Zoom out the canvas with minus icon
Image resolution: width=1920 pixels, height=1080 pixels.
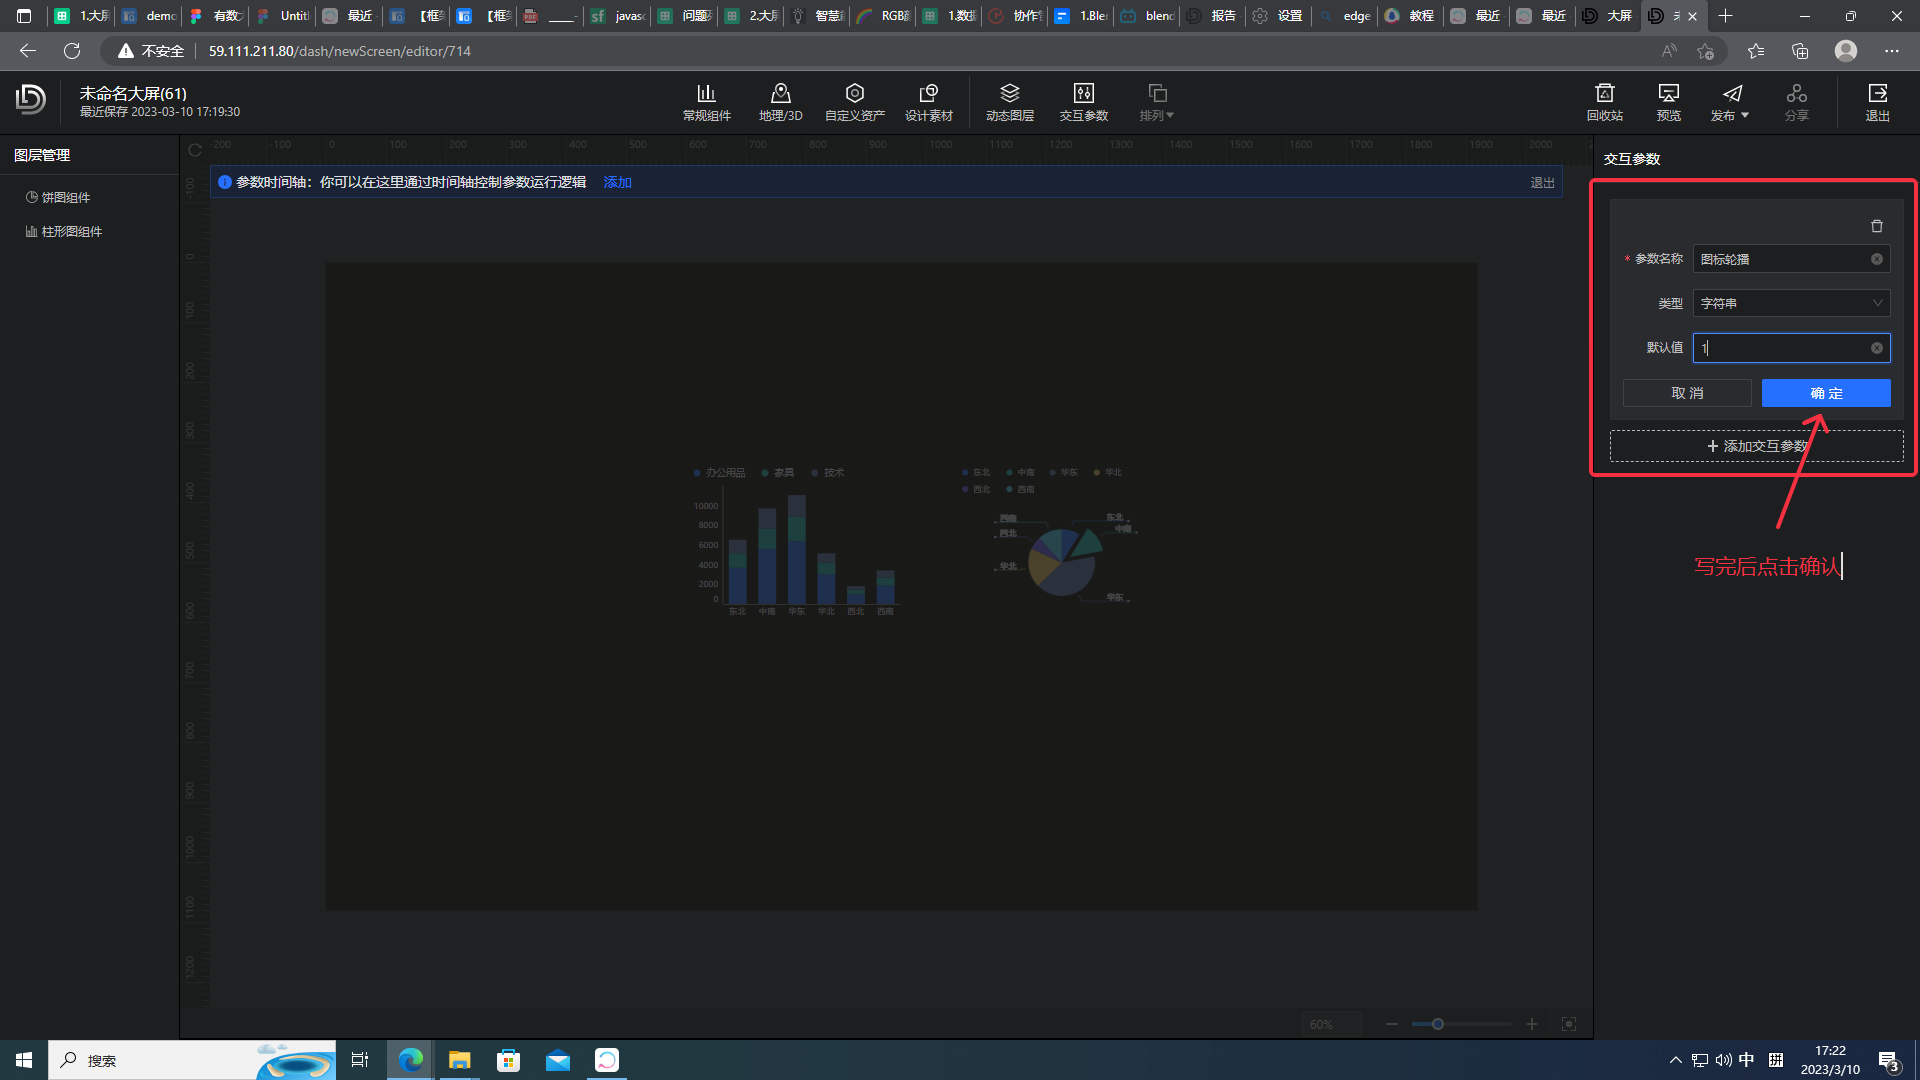pyautogui.click(x=1391, y=1024)
